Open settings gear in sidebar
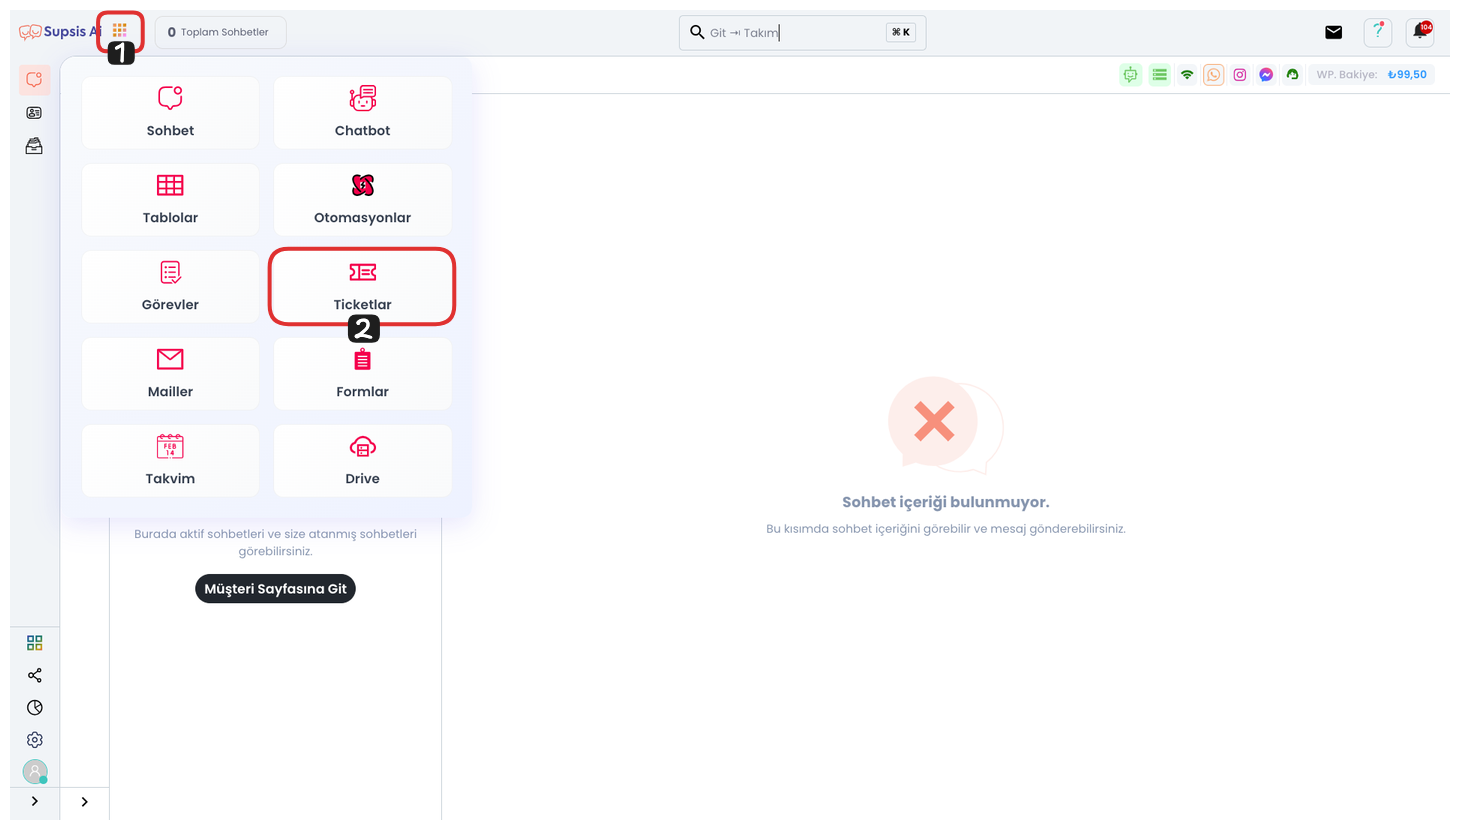 pyautogui.click(x=35, y=740)
